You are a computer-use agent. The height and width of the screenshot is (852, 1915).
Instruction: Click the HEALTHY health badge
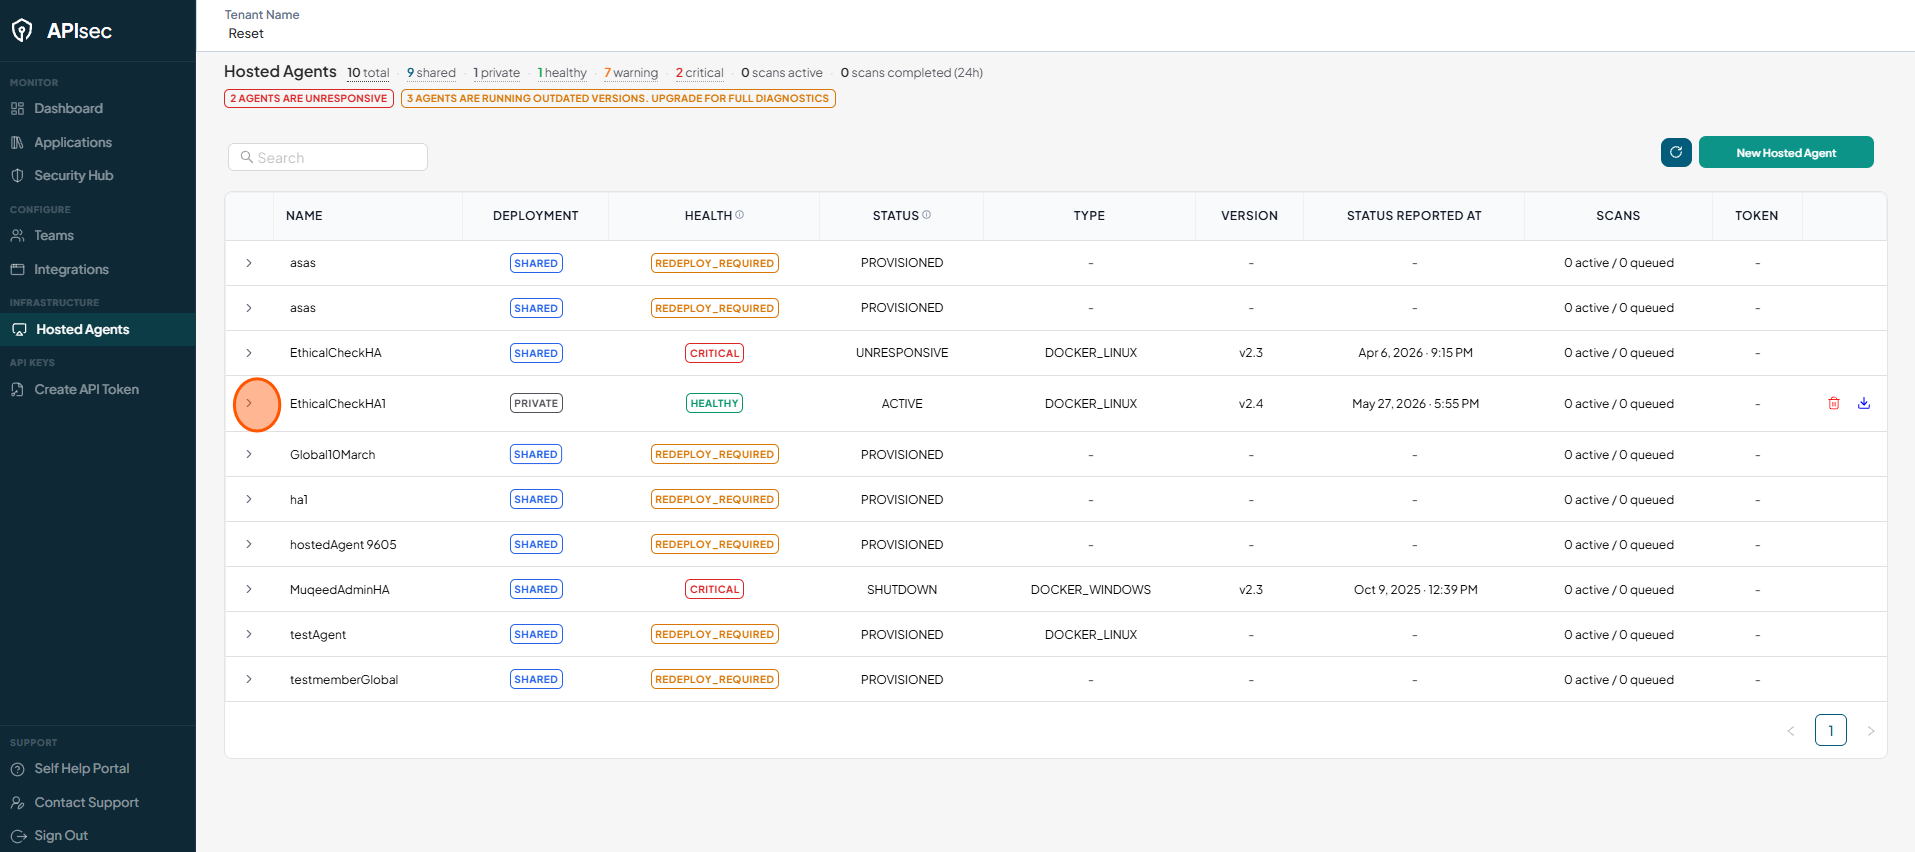click(x=715, y=403)
